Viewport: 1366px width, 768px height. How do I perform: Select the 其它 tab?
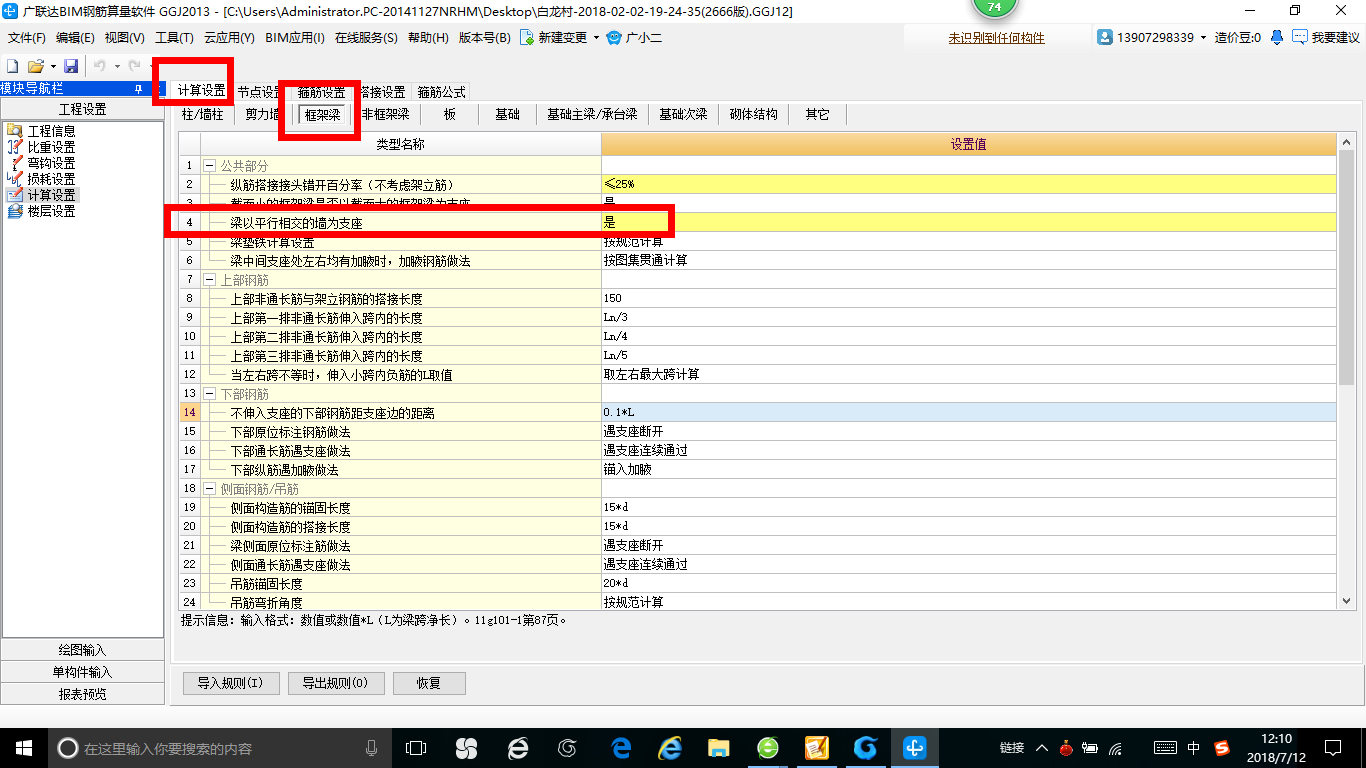point(817,115)
